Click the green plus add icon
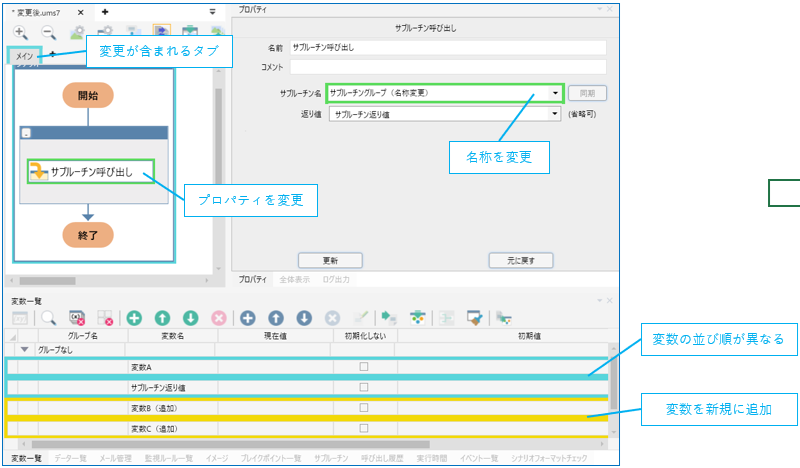 (133, 318)
